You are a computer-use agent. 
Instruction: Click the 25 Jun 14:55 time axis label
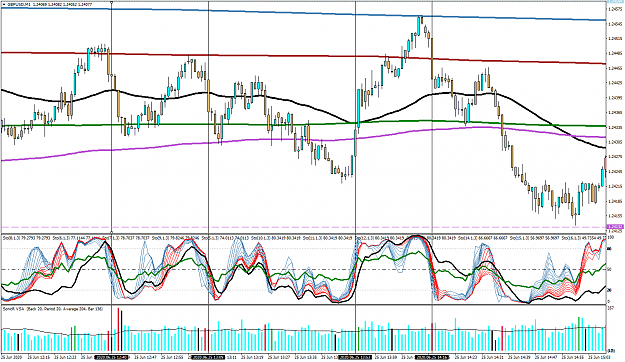(574, 358)
